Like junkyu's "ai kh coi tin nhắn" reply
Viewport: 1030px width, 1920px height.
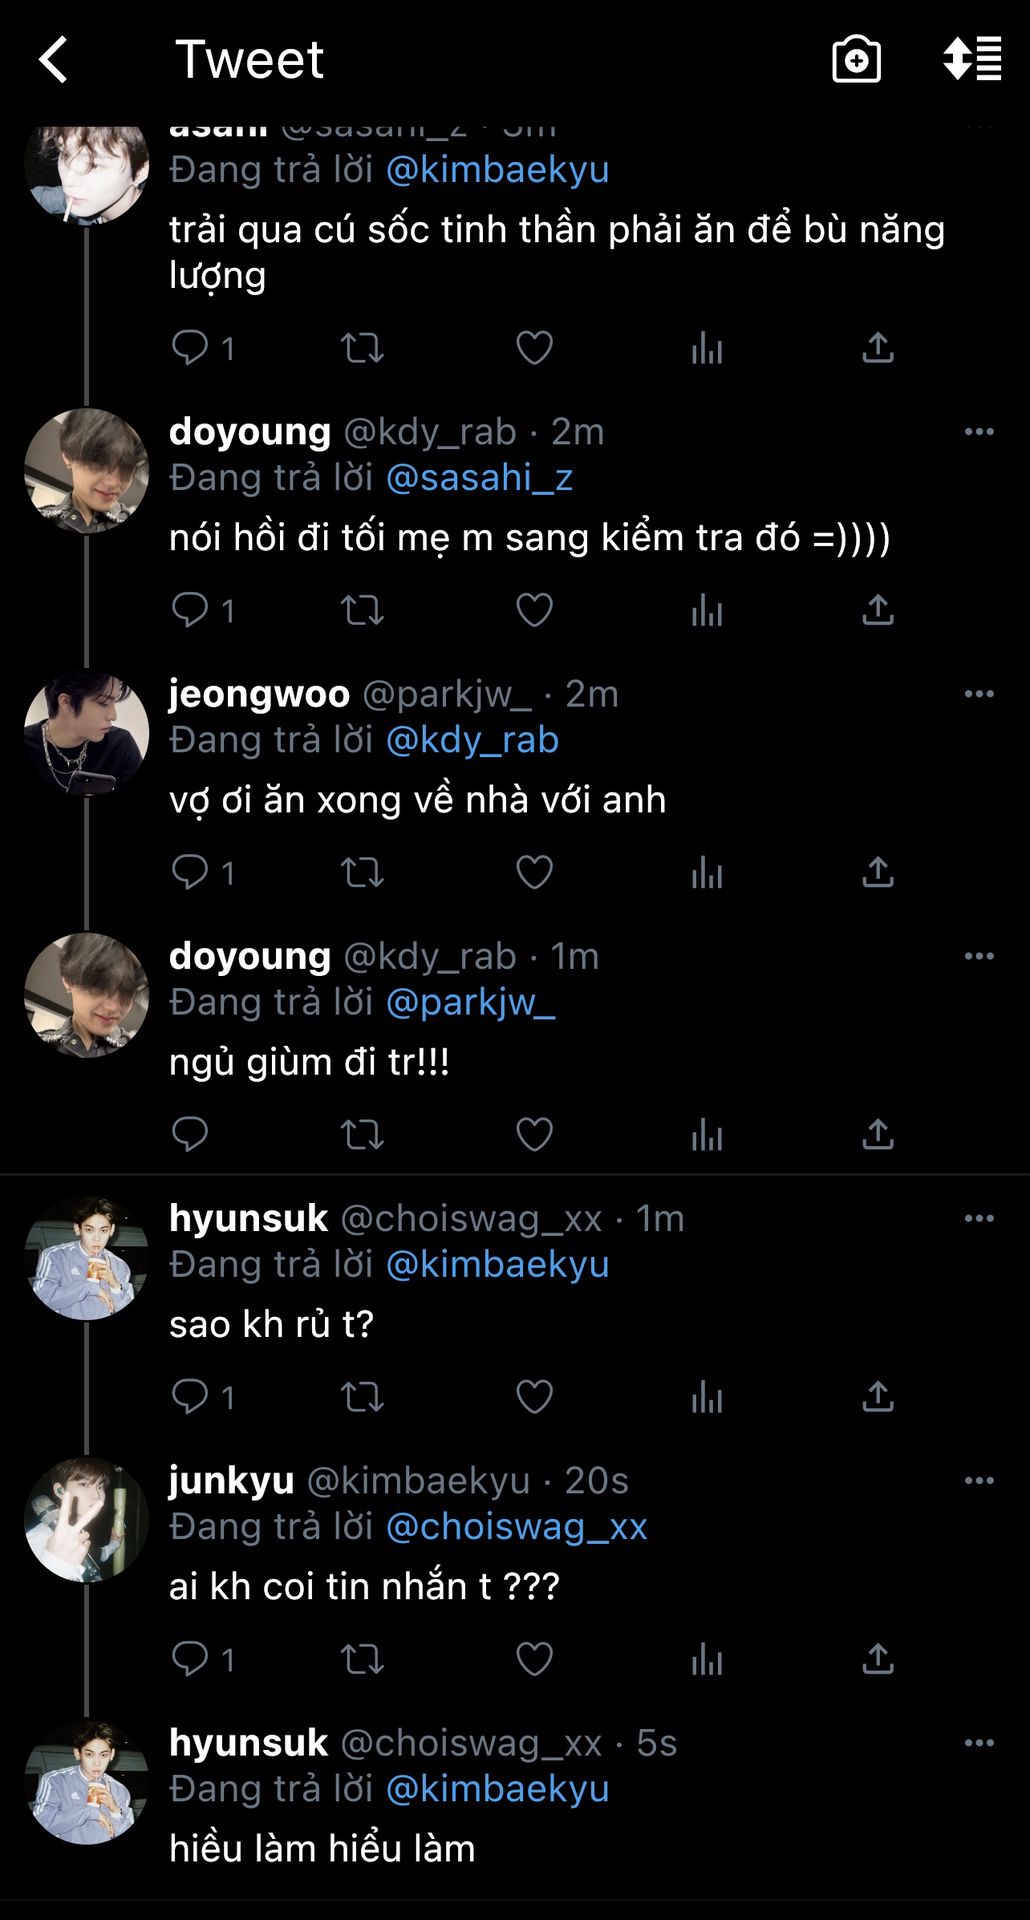pos(534,1658)
